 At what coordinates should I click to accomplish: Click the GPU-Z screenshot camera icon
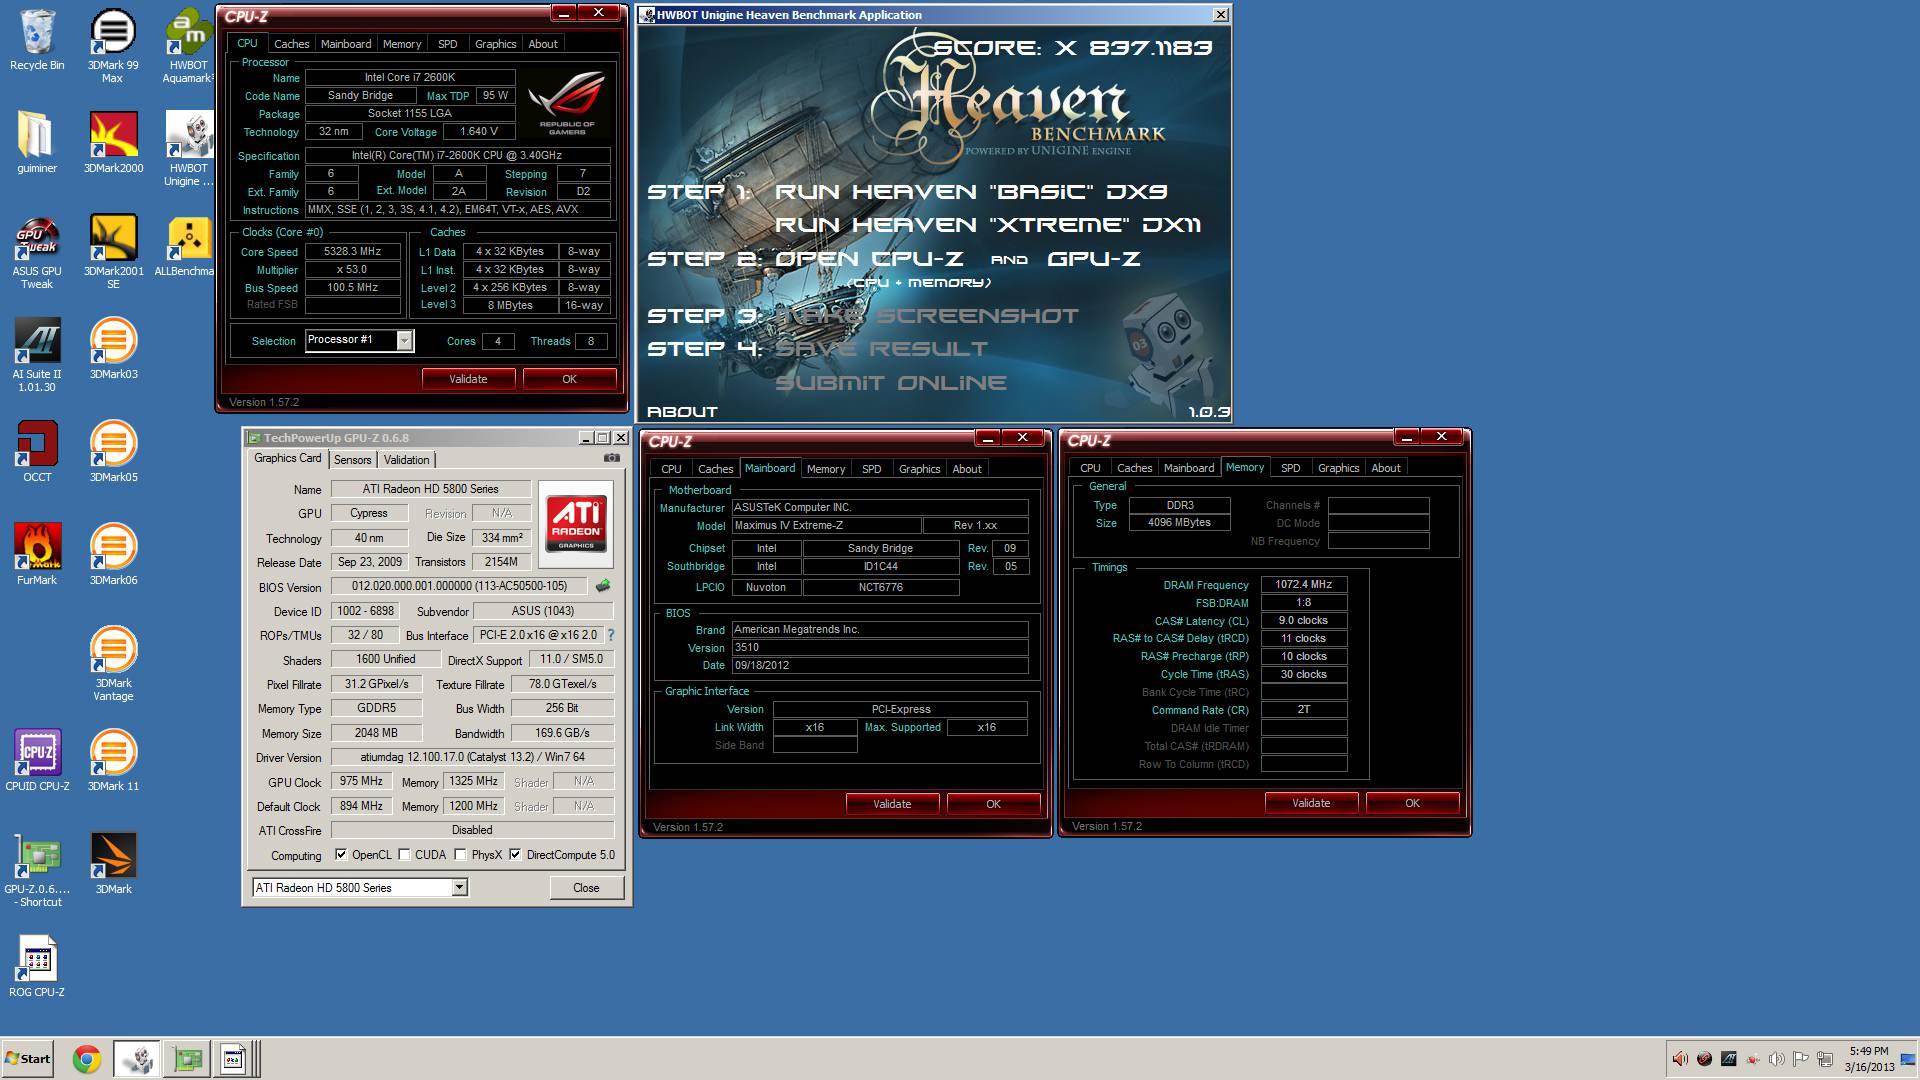[x=611, y=458]
